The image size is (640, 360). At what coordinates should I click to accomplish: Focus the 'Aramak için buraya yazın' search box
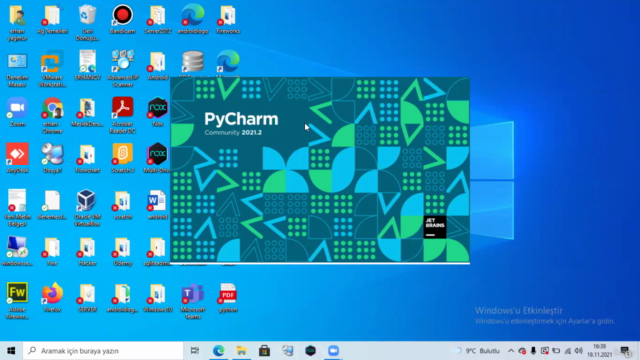click(x=103, y=351)
